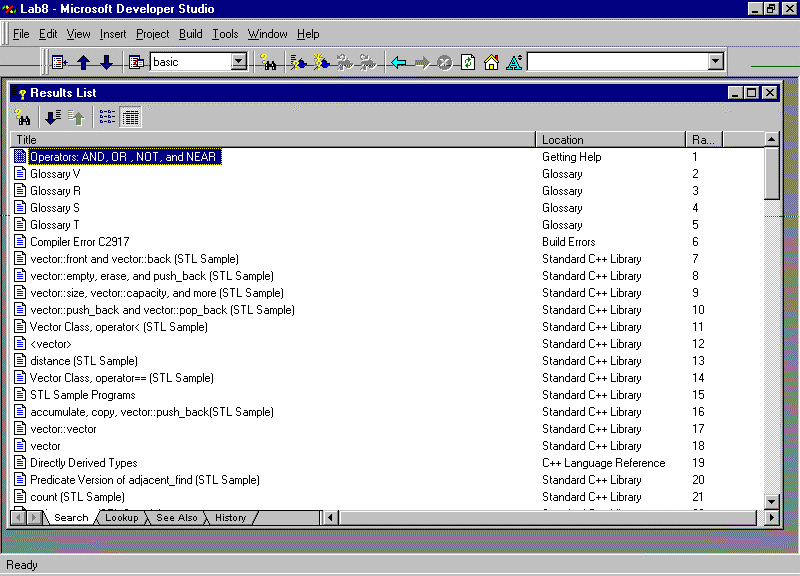Click inside the empty URL input field

618,62
